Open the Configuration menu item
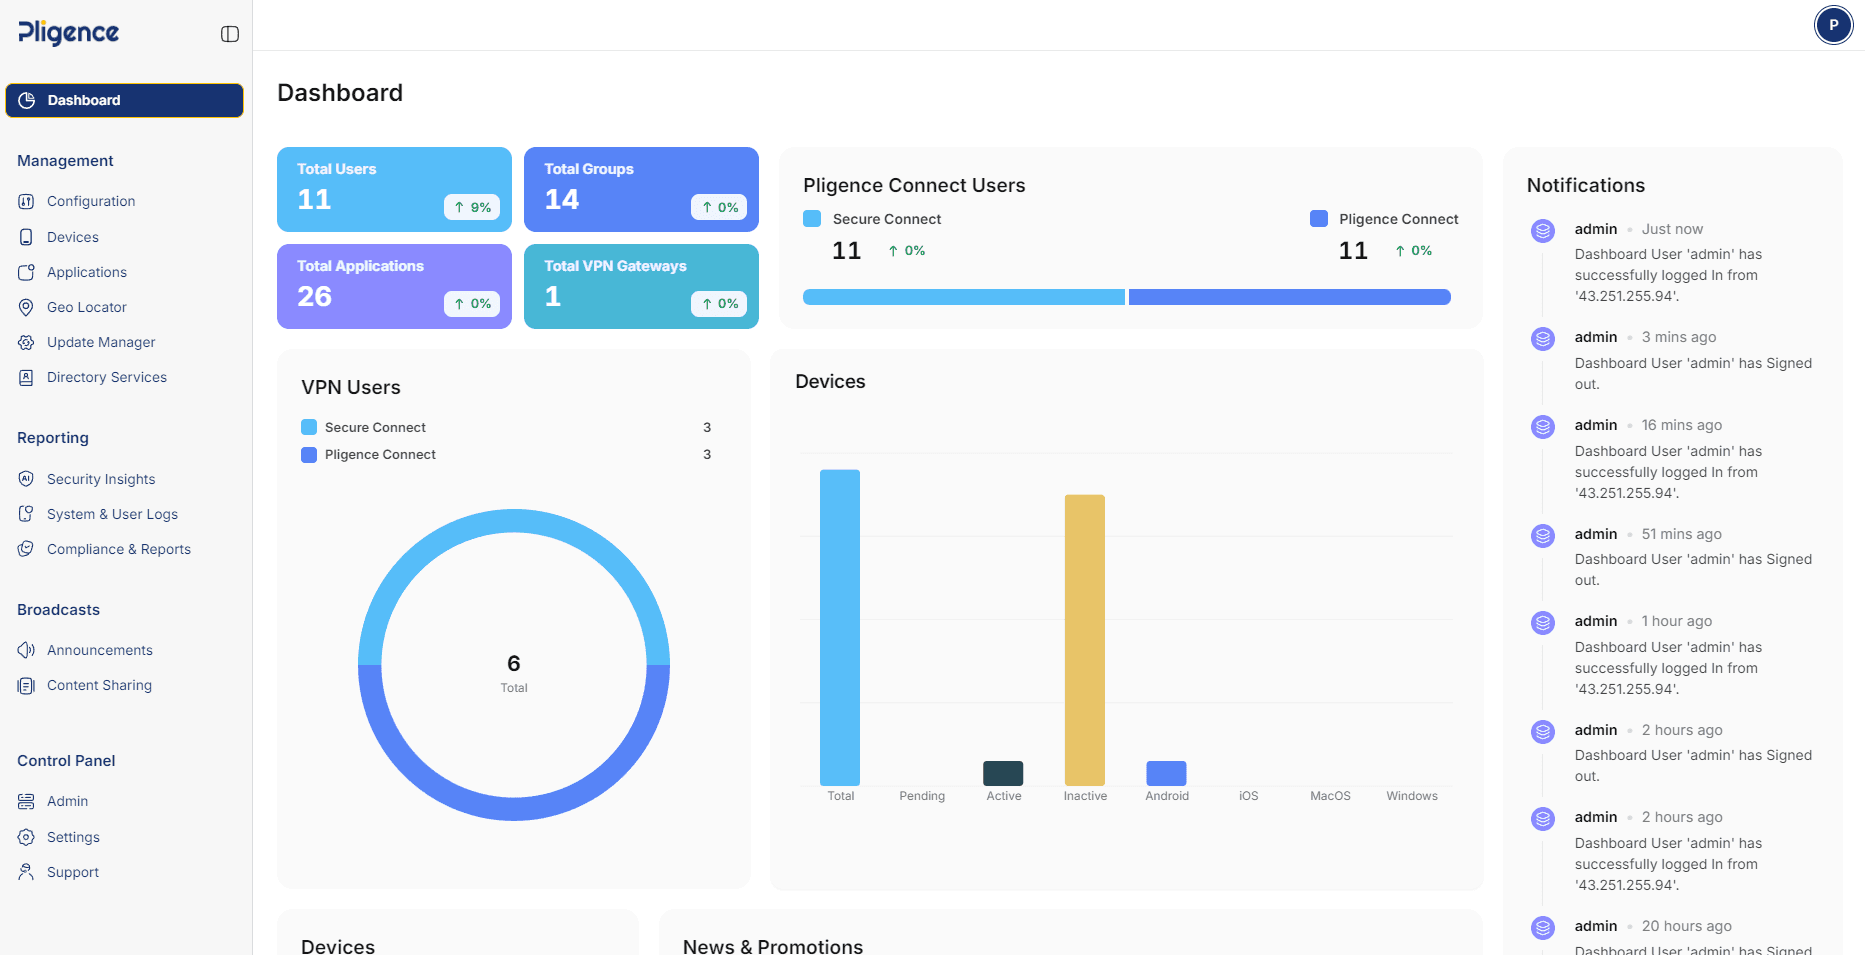Screen dimensions: 1865x955 coord(90,201)
